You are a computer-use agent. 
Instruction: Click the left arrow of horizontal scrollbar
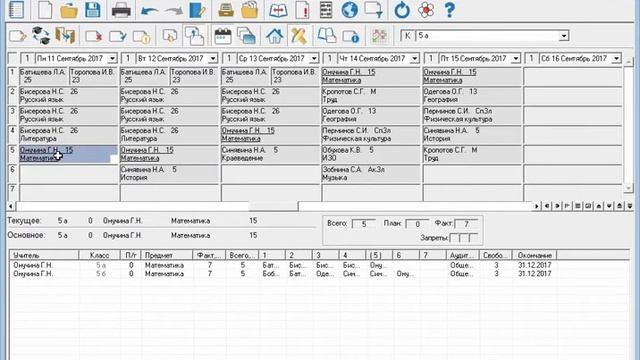[x=11, y=206]
